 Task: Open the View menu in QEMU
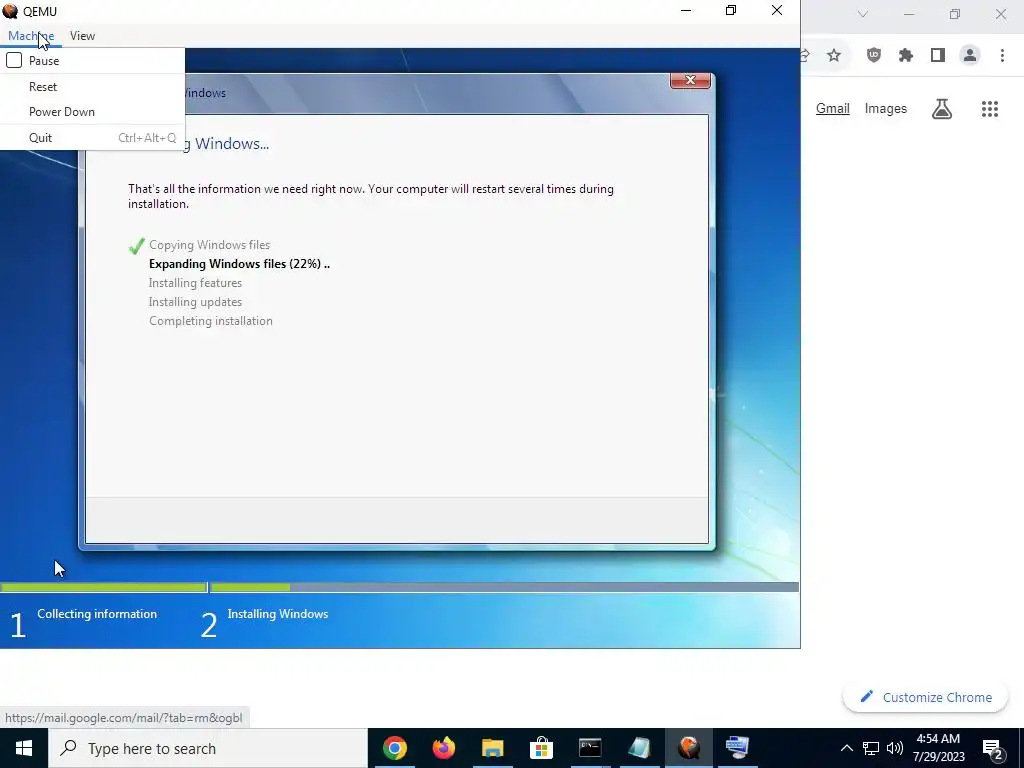tap(82, 36)
